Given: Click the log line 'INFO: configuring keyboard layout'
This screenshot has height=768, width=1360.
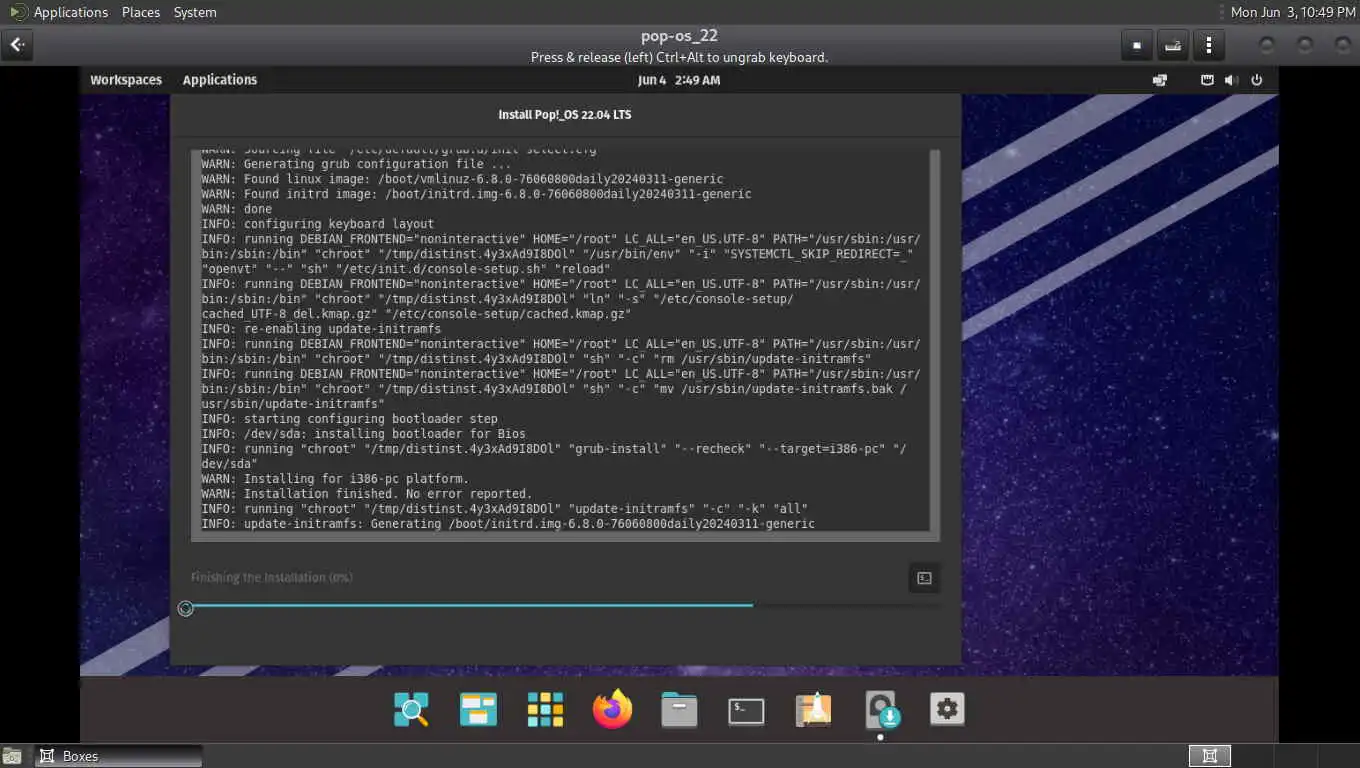Looking at the screenshot, I should [318, 224].
